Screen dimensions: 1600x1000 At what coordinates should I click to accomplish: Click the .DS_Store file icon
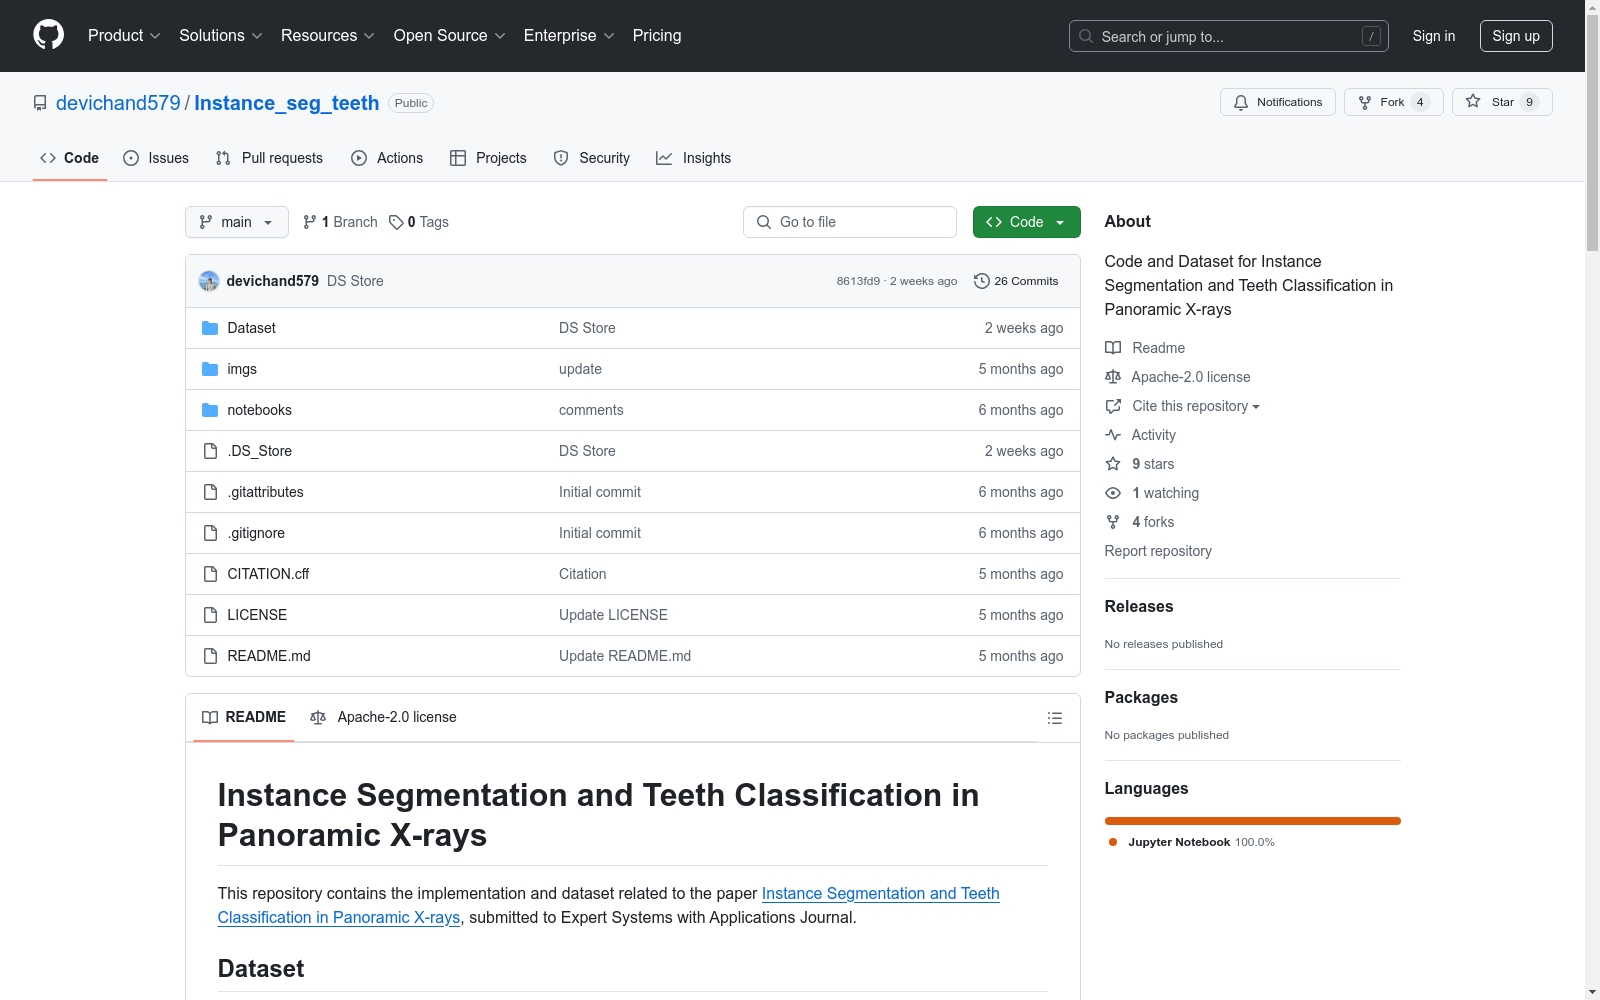(x=210, y=451)
